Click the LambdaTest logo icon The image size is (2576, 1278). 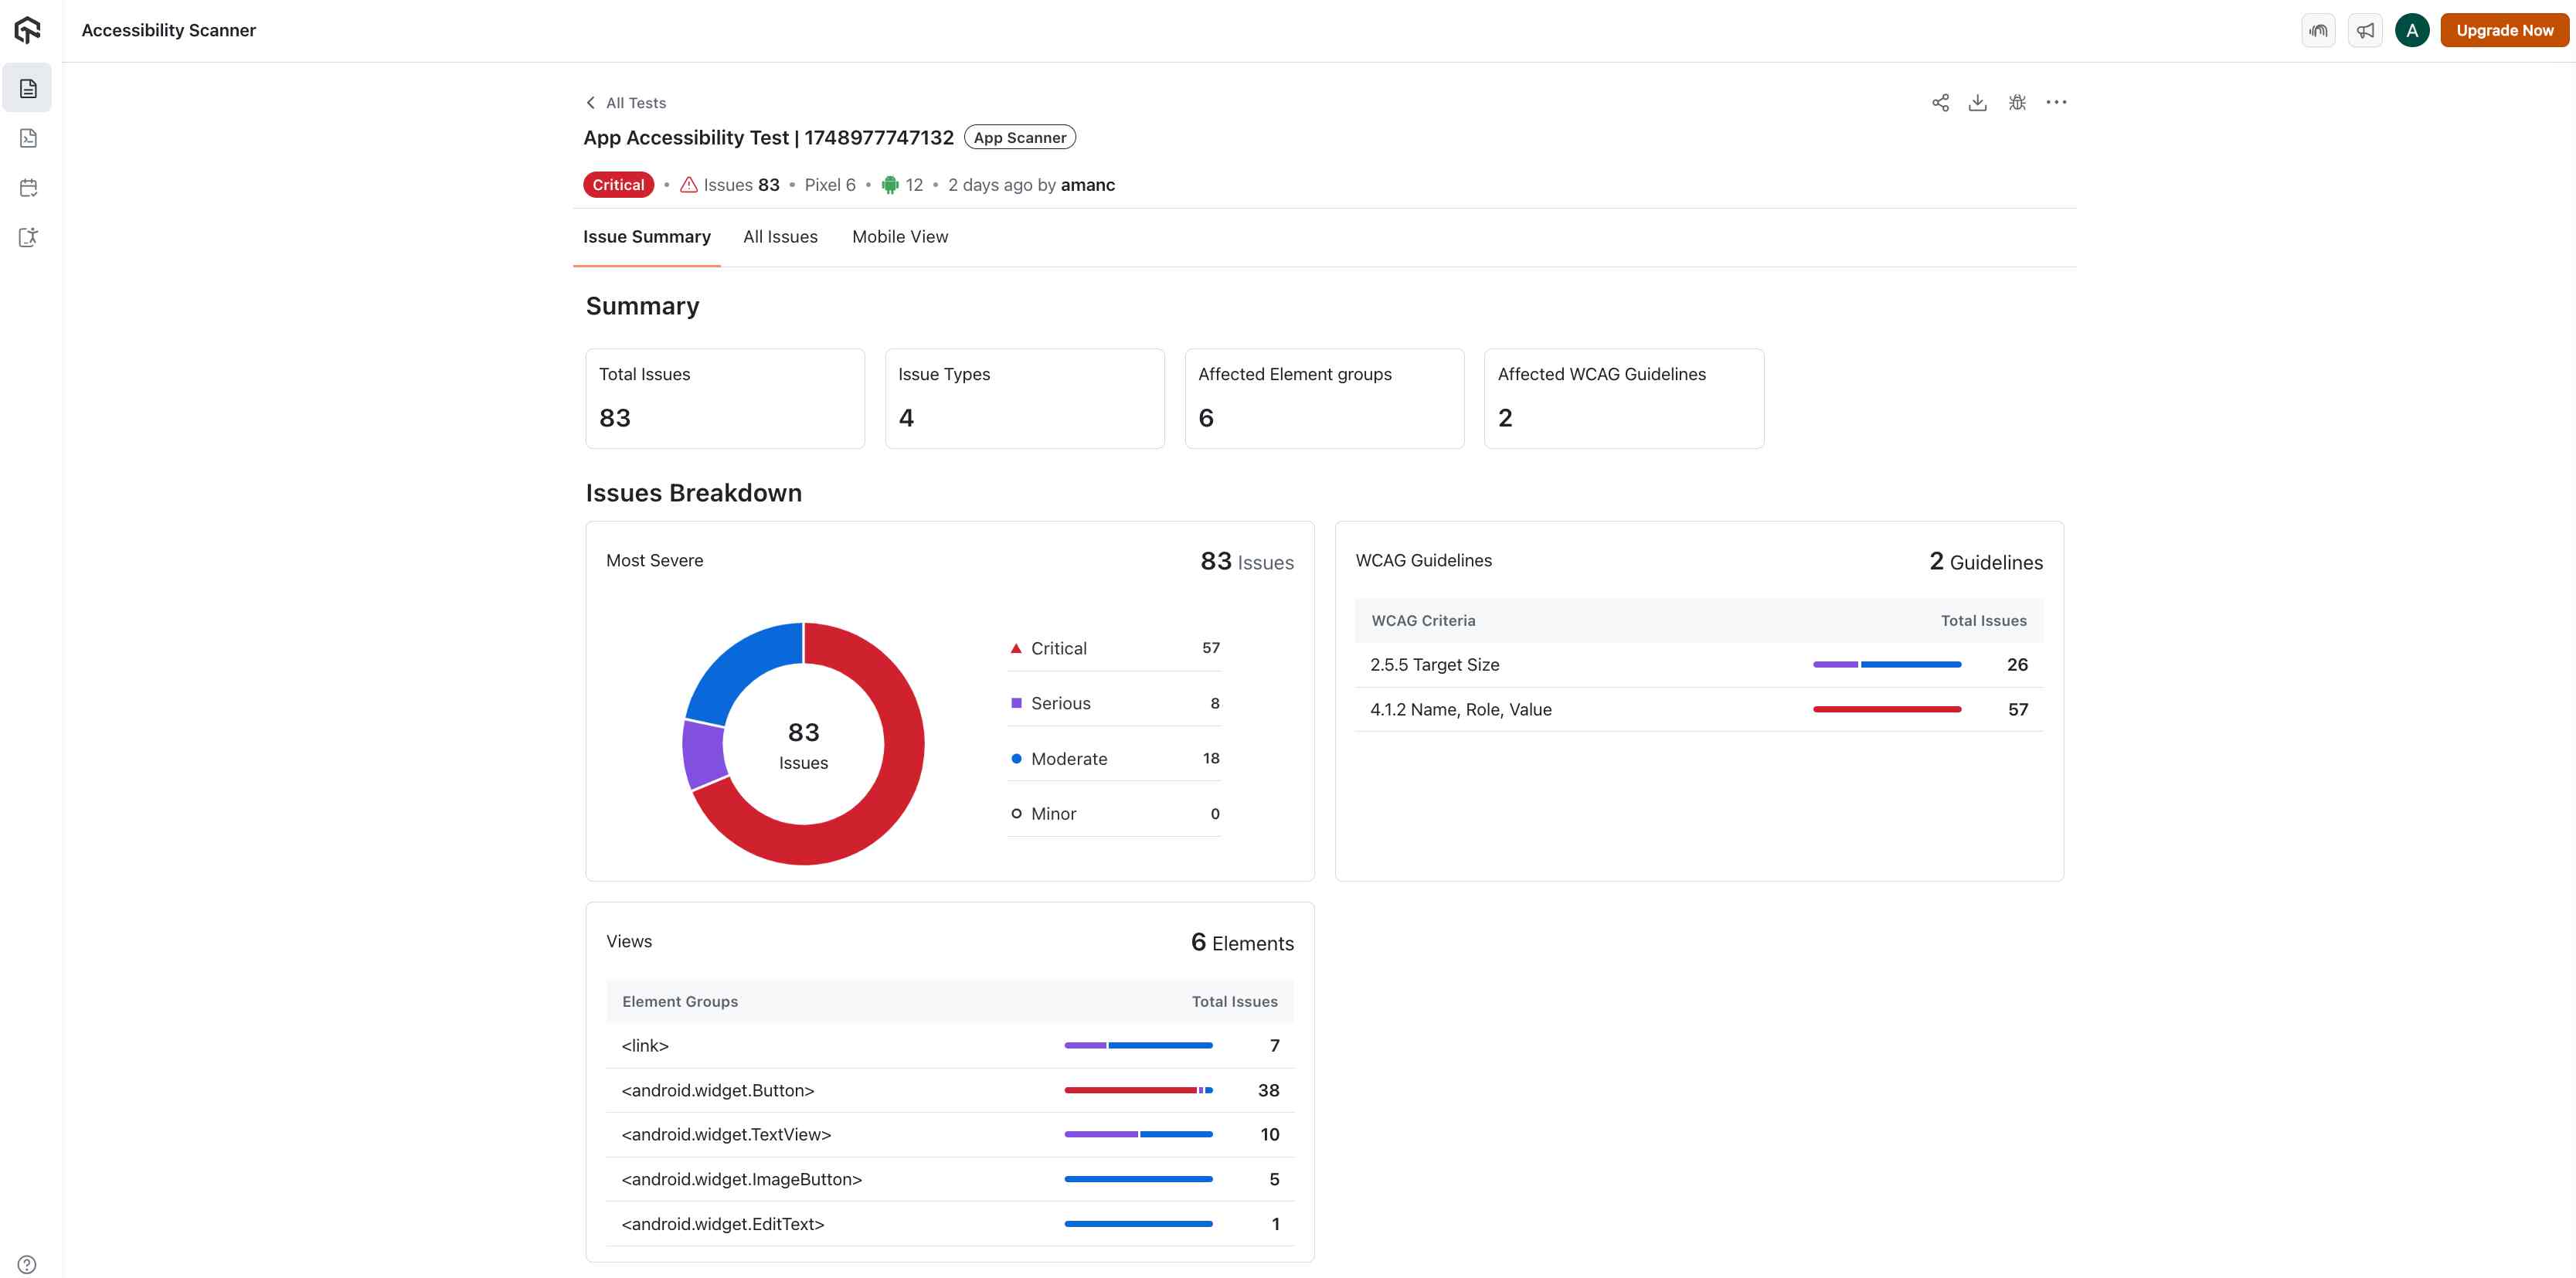pos(28,30)
